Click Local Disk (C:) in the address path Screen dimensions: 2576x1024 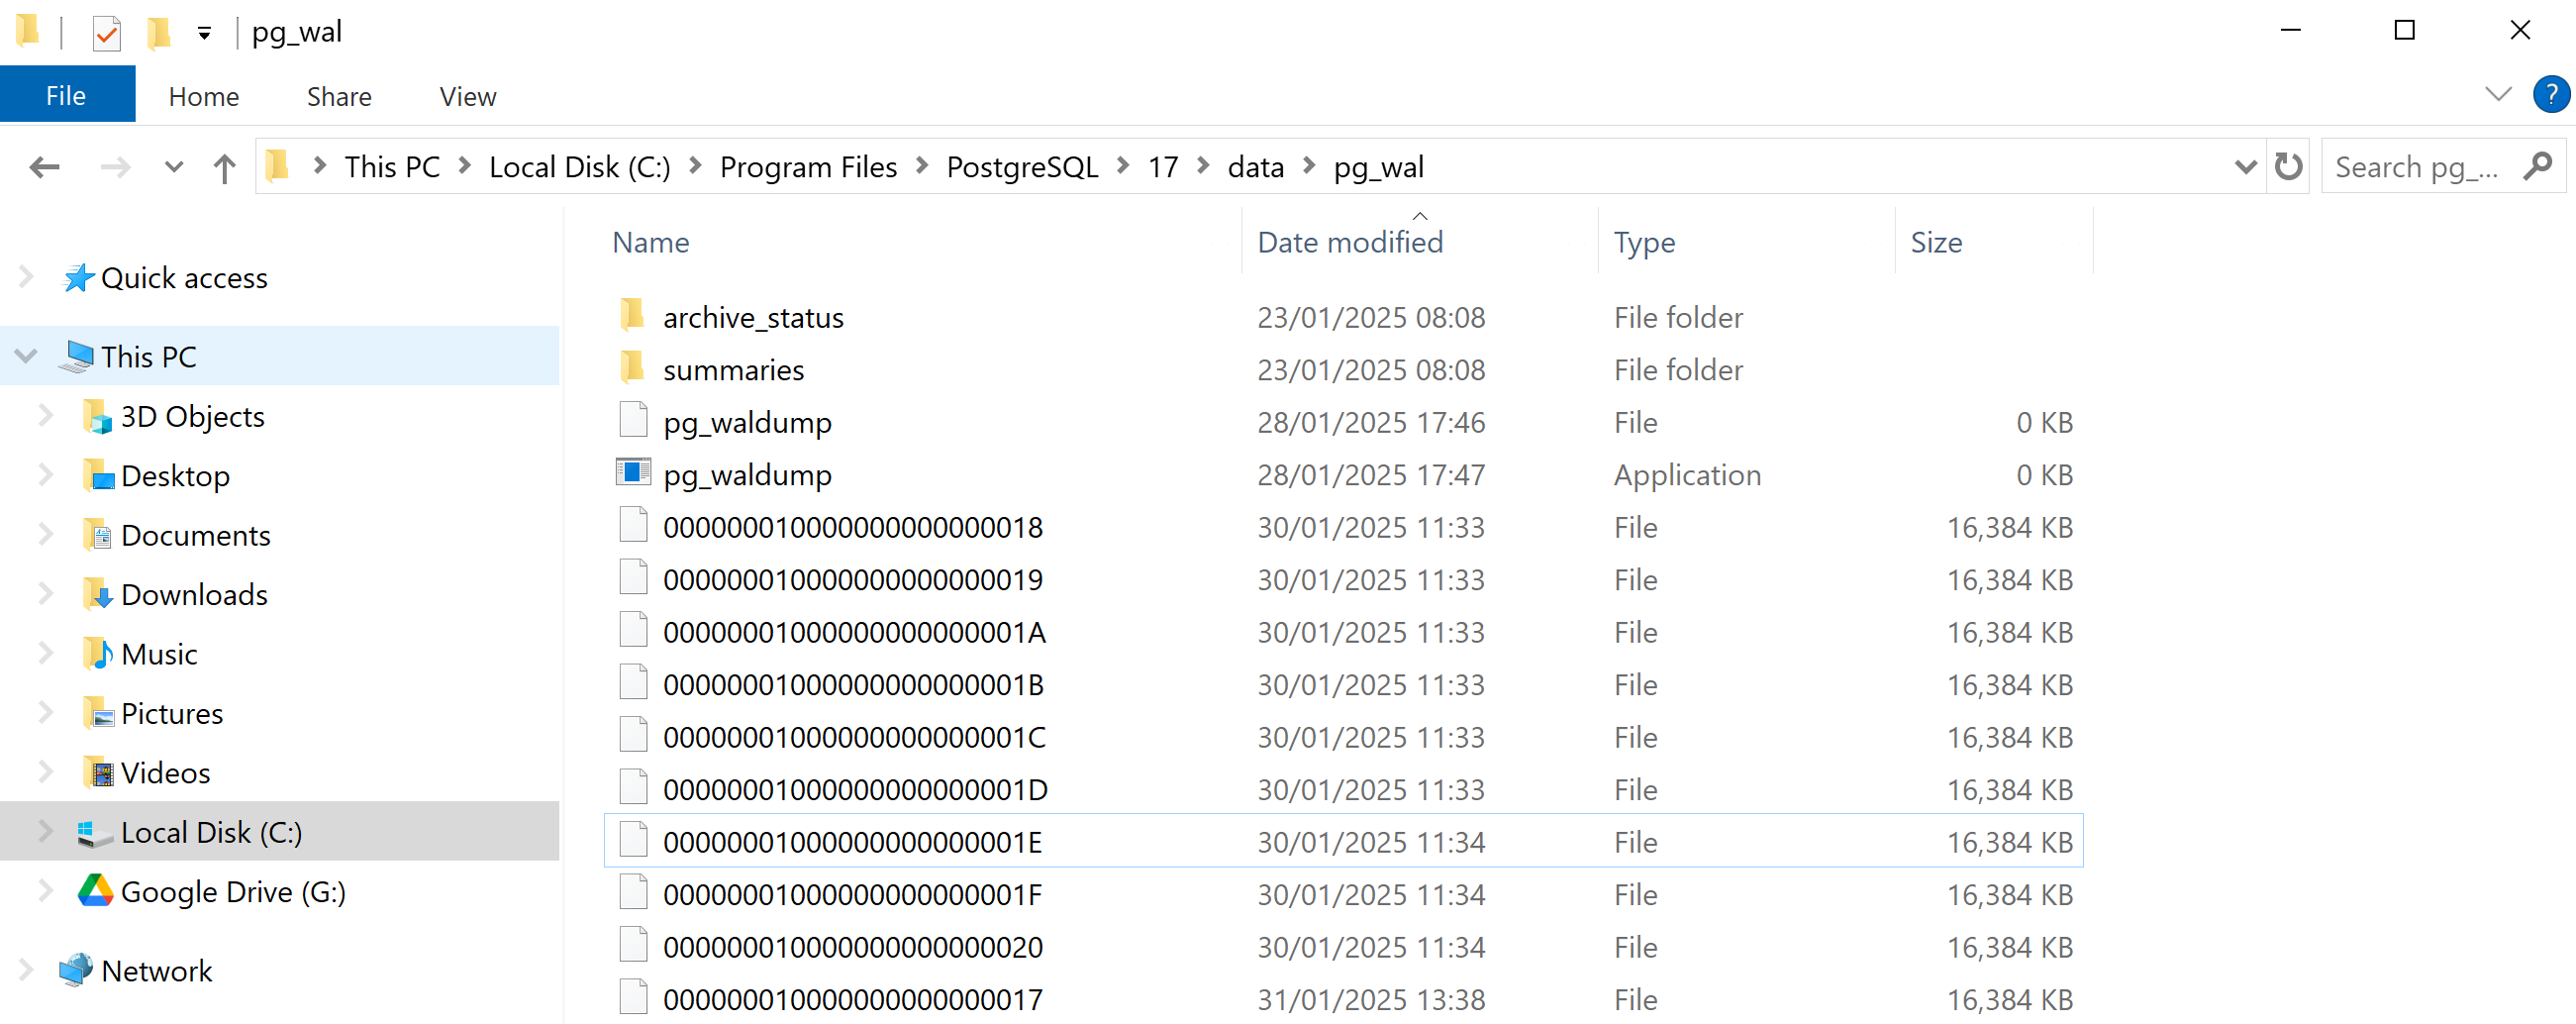[x=579, y=167]
